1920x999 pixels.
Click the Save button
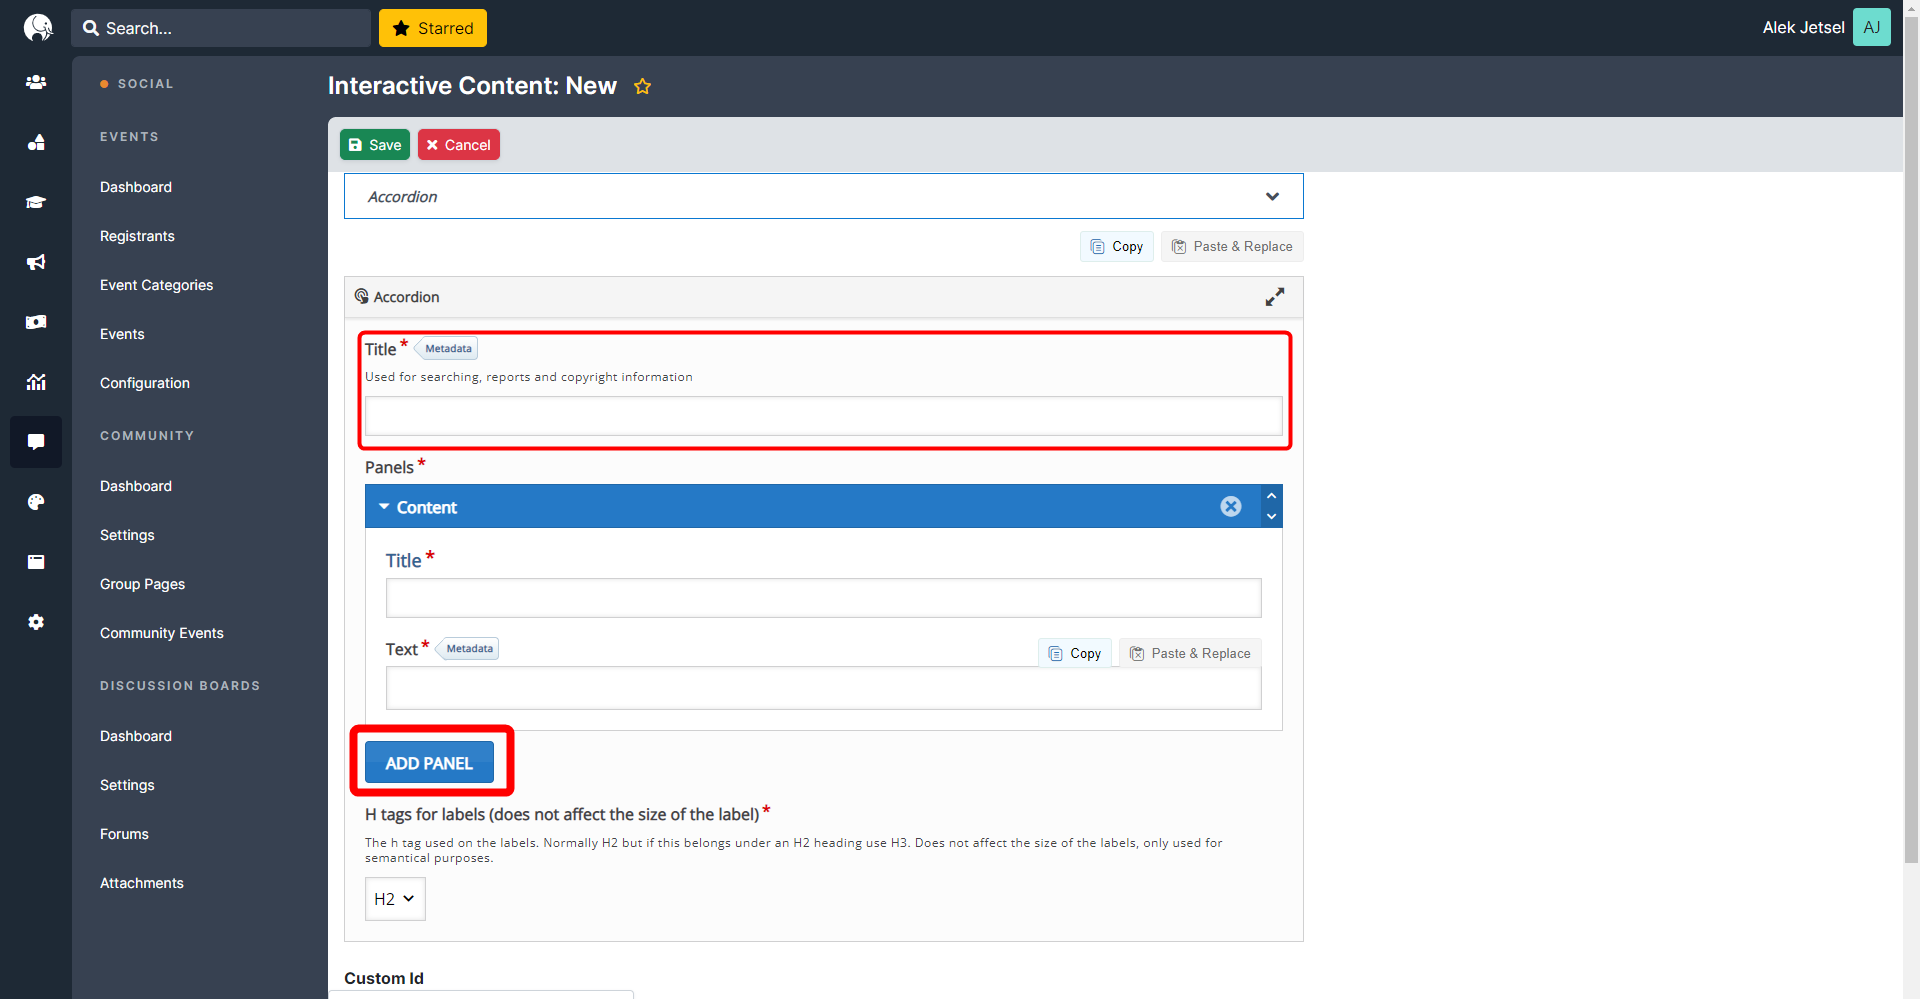[375, 145]
